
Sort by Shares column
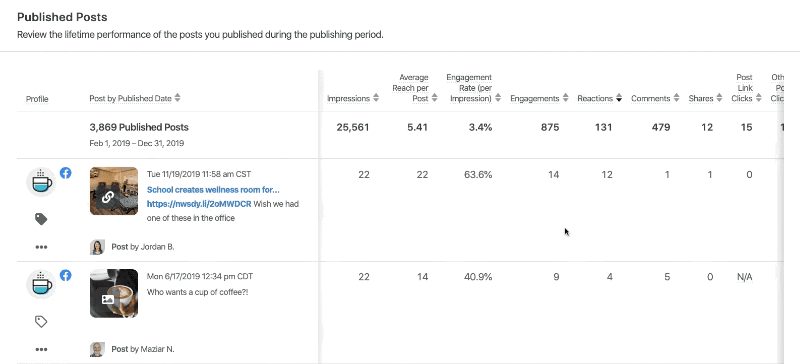click(705, 98)
